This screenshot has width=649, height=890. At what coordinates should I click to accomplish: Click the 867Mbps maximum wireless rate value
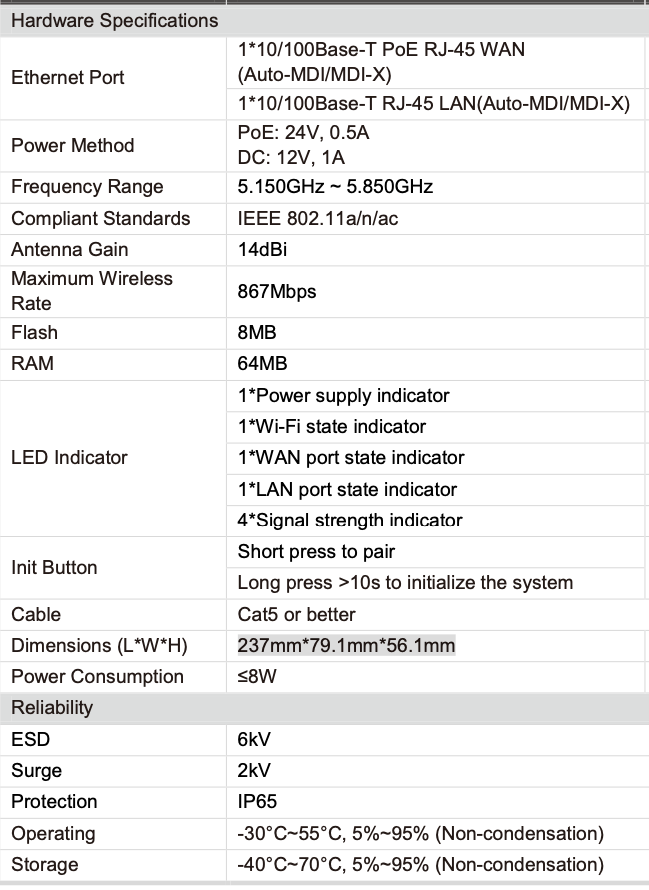coord(277,292)
